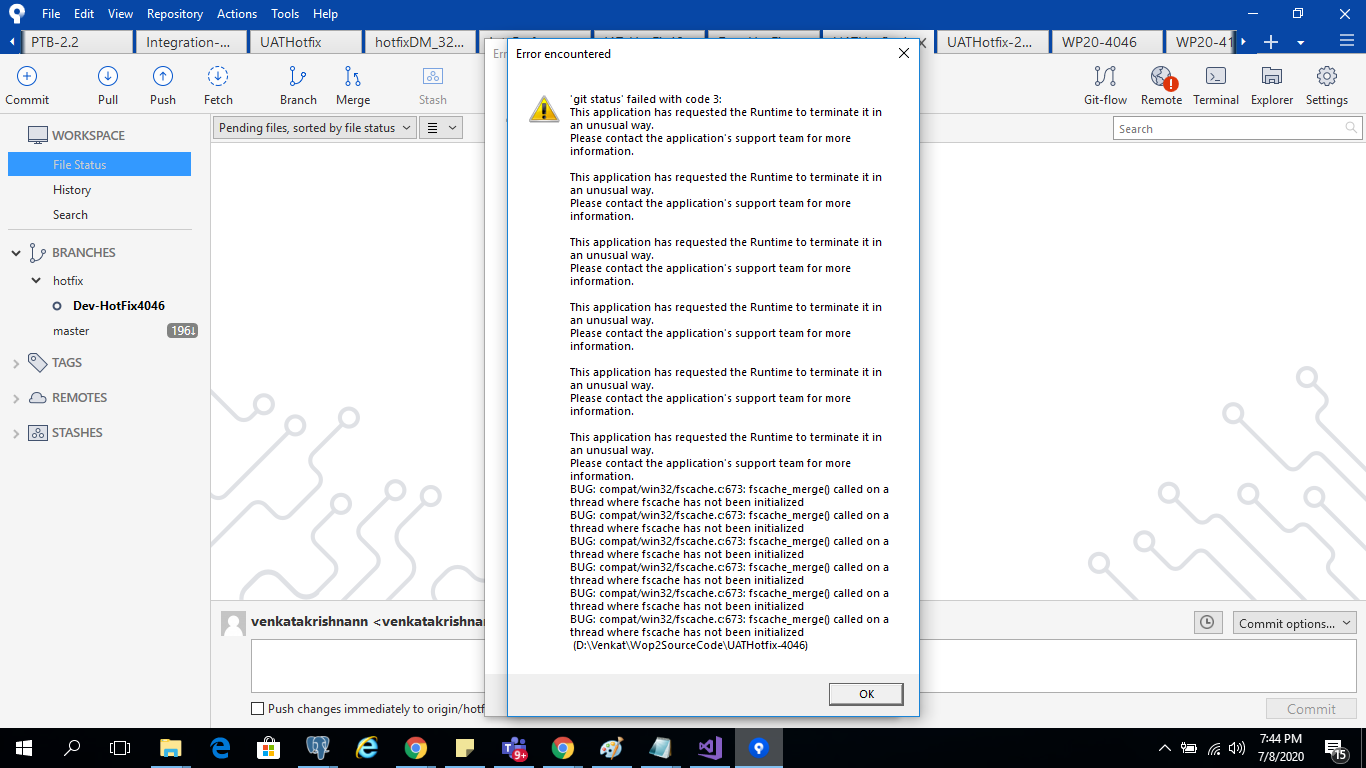Open File Explorer in taskbar
This screenshot has height=768, width=1366.
(x=171, y=748)
